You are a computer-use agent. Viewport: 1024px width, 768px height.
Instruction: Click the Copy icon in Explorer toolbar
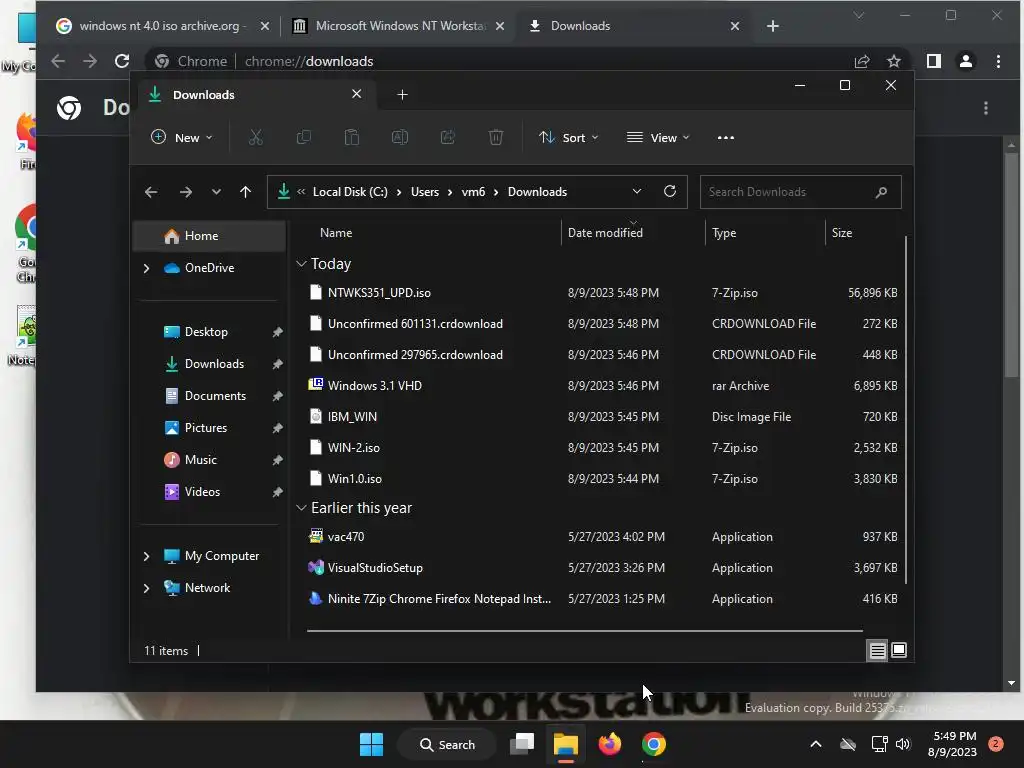click(x=304, y=138)
